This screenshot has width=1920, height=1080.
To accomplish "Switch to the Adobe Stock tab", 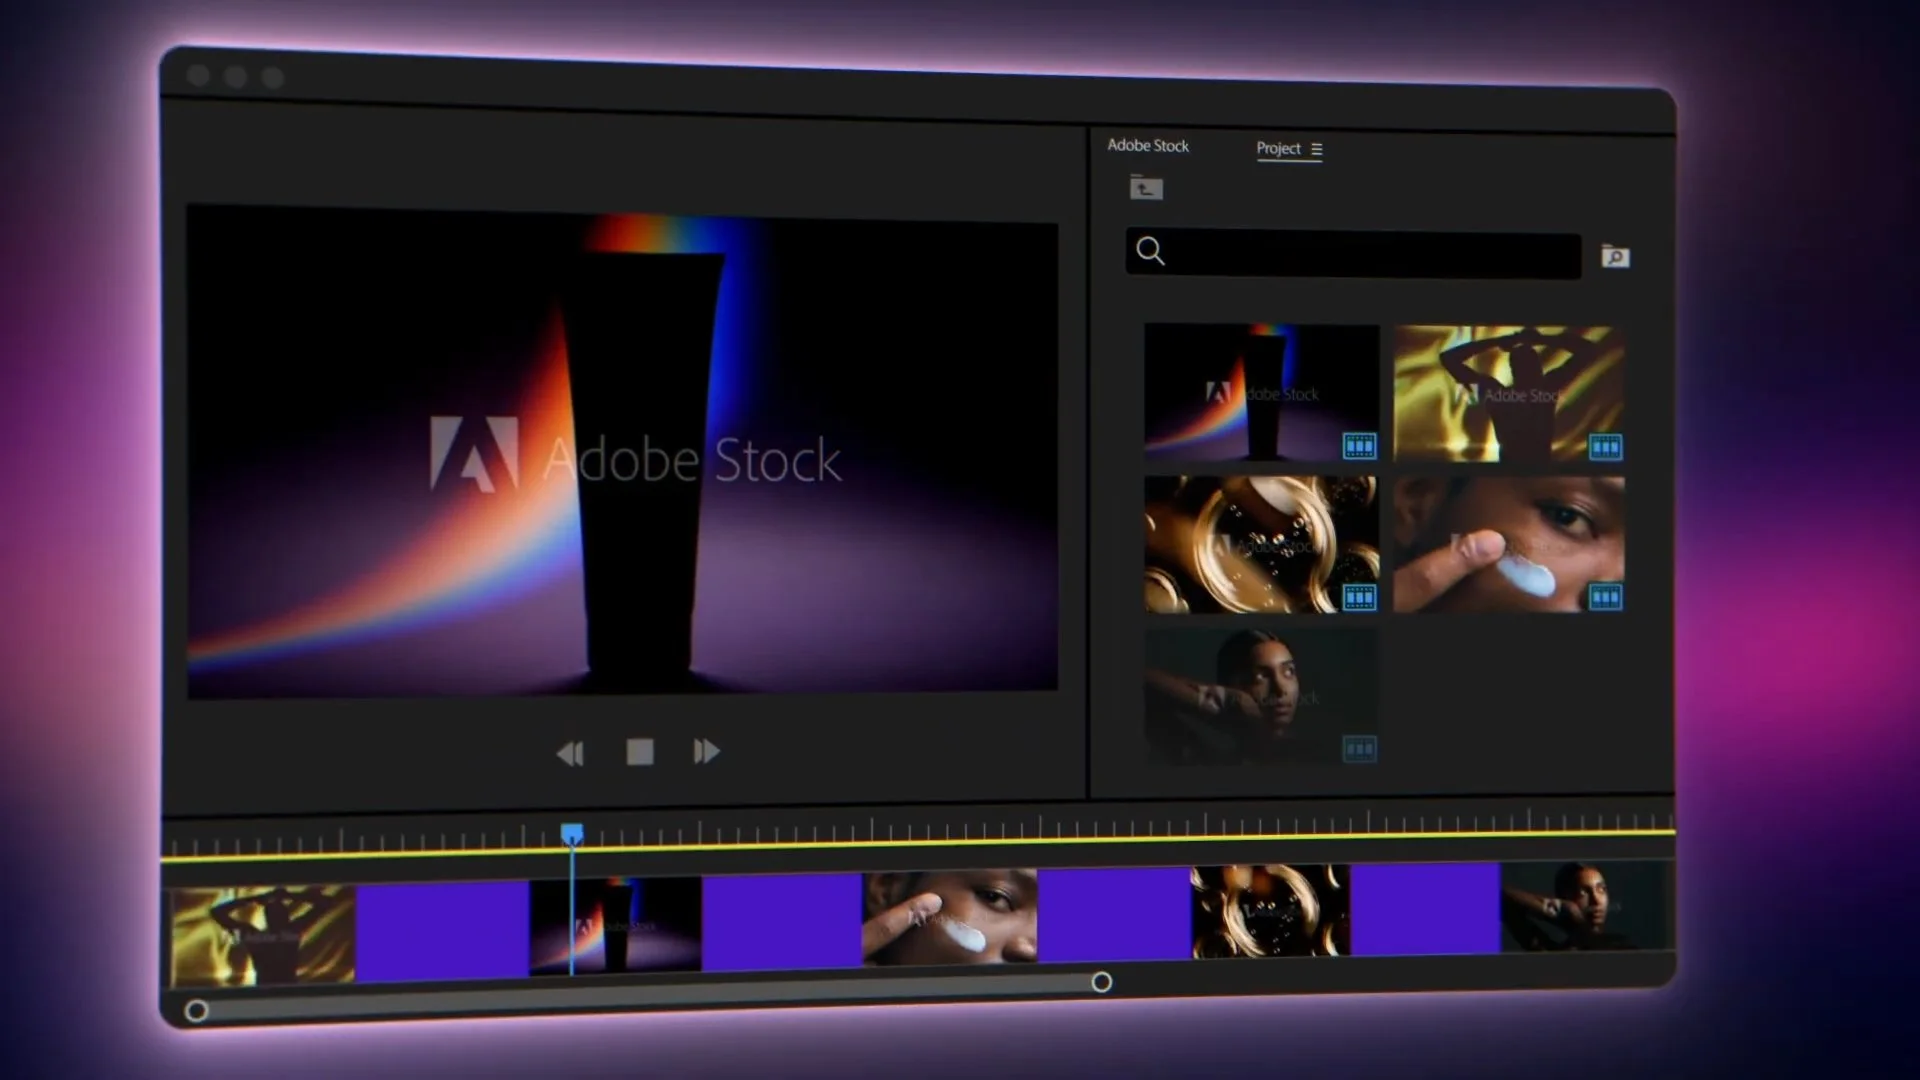I will click(x=1147, y=145).
